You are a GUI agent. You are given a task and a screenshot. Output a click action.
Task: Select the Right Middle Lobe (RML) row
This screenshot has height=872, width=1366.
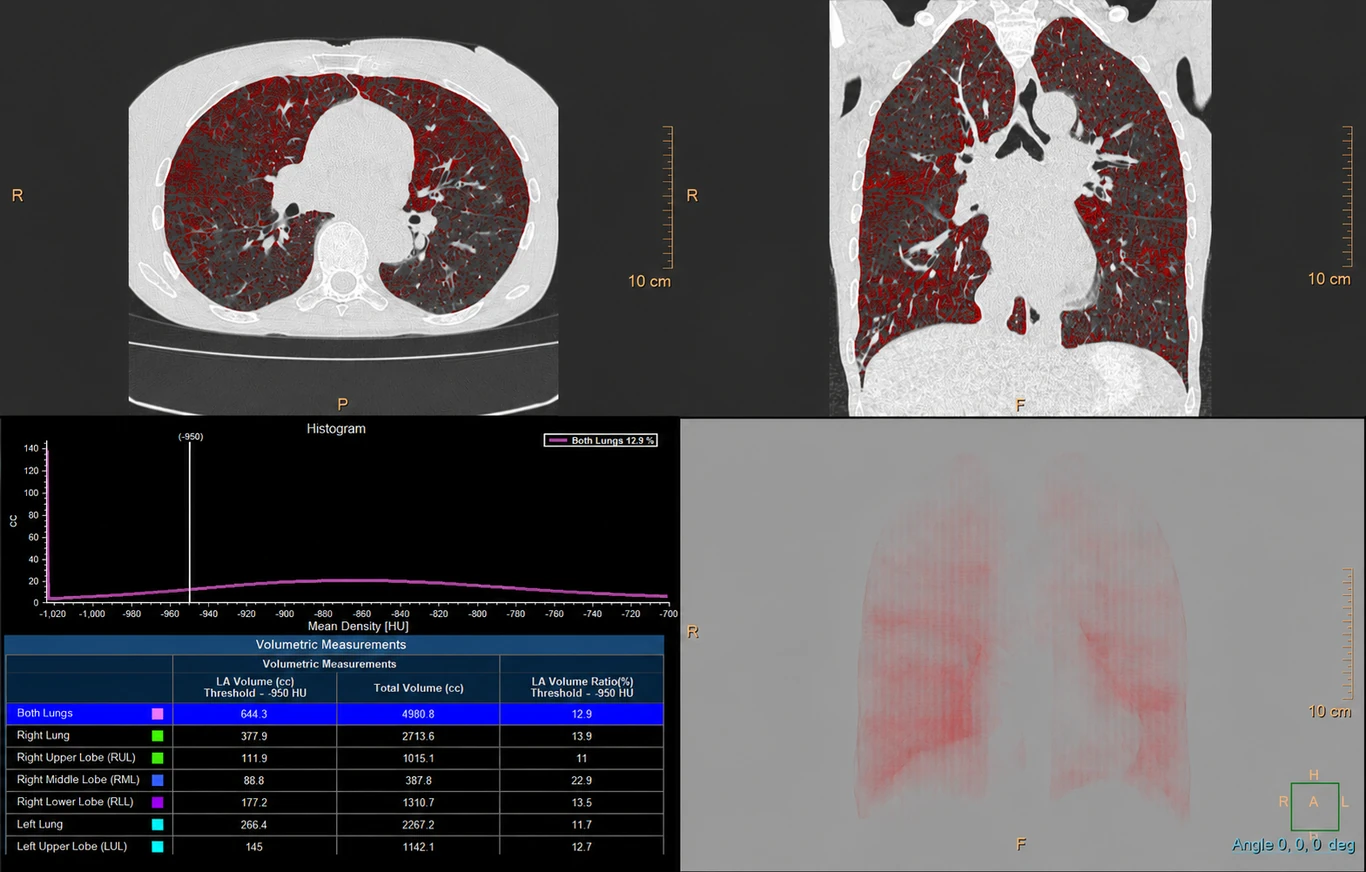334,780
